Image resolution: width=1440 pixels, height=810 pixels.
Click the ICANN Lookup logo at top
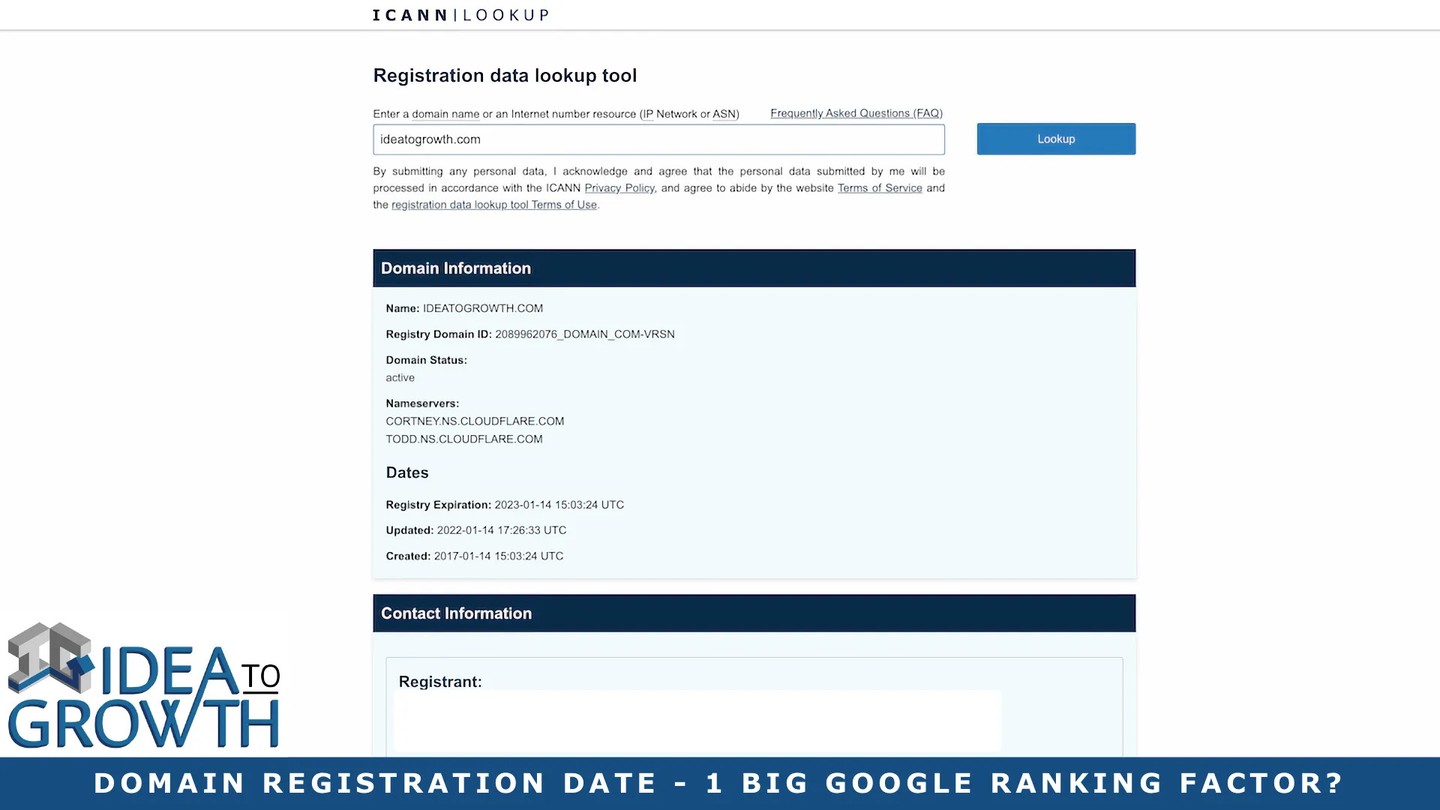click(460, 15)
